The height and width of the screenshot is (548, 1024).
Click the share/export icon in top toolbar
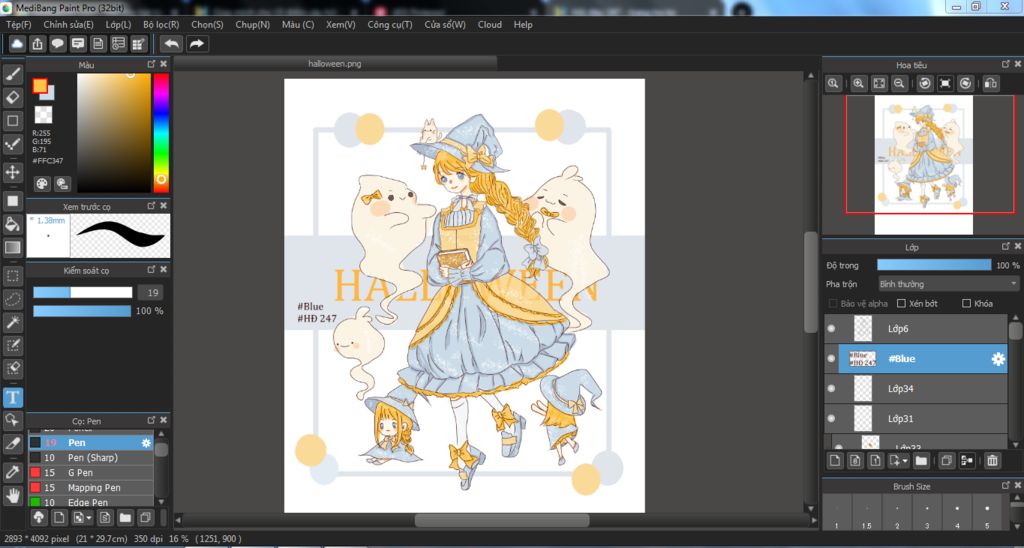click(x=37, y=44)
